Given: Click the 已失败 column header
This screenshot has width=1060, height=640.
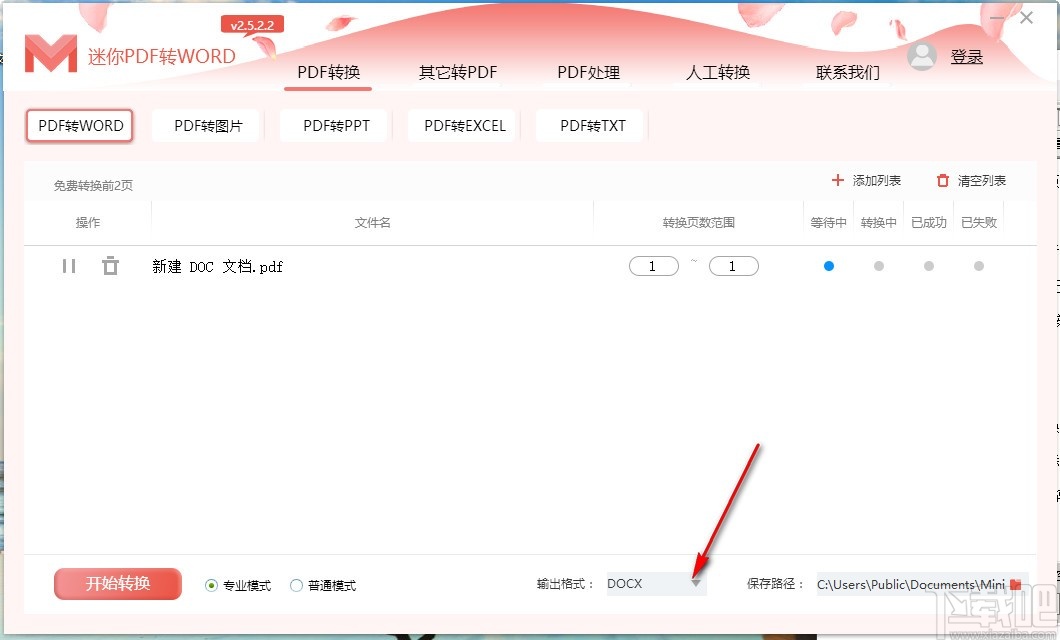Looking at the screenshot, I should click(x=979, y=222).
